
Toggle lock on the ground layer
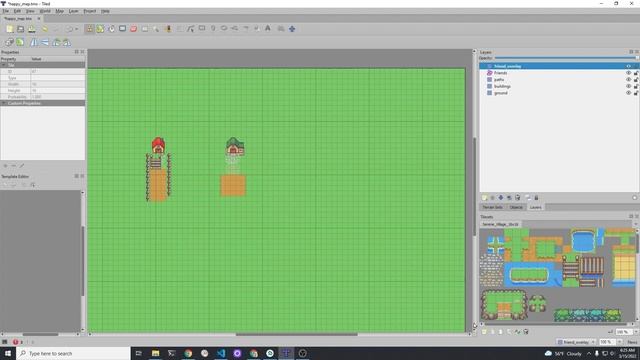pos(636,93)
